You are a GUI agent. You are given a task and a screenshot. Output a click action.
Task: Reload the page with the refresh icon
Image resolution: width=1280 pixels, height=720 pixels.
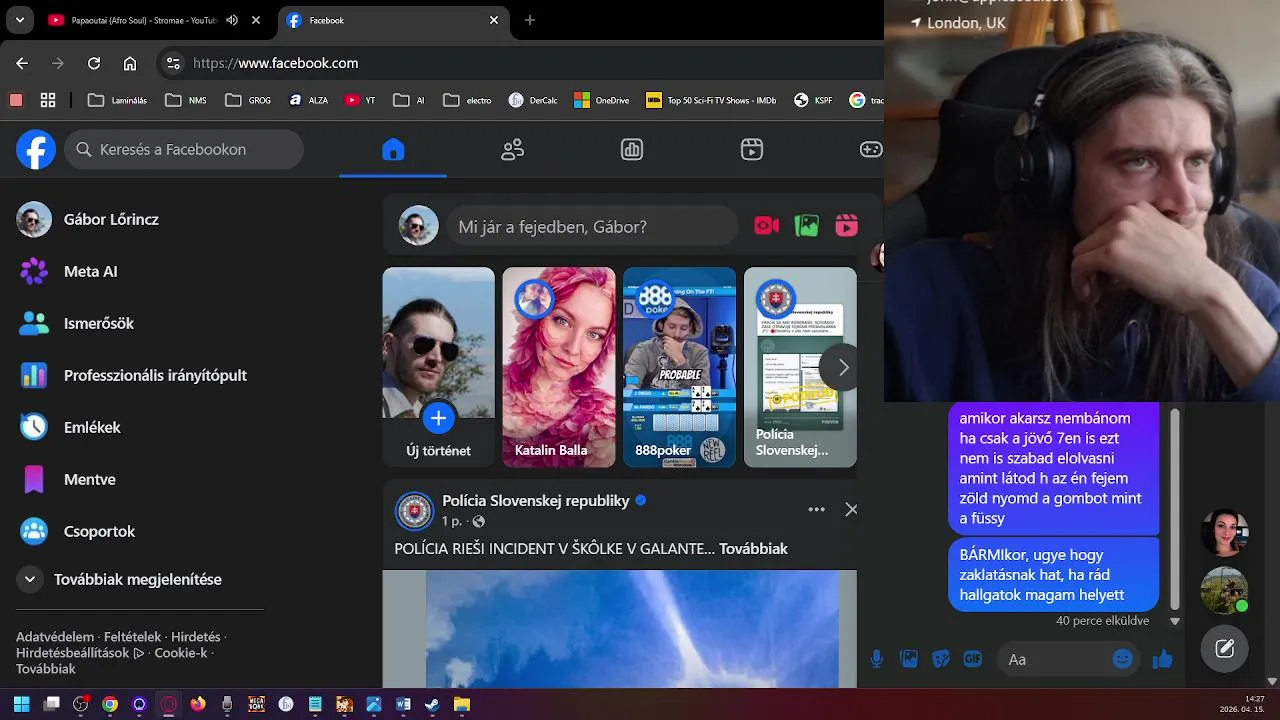94,63
